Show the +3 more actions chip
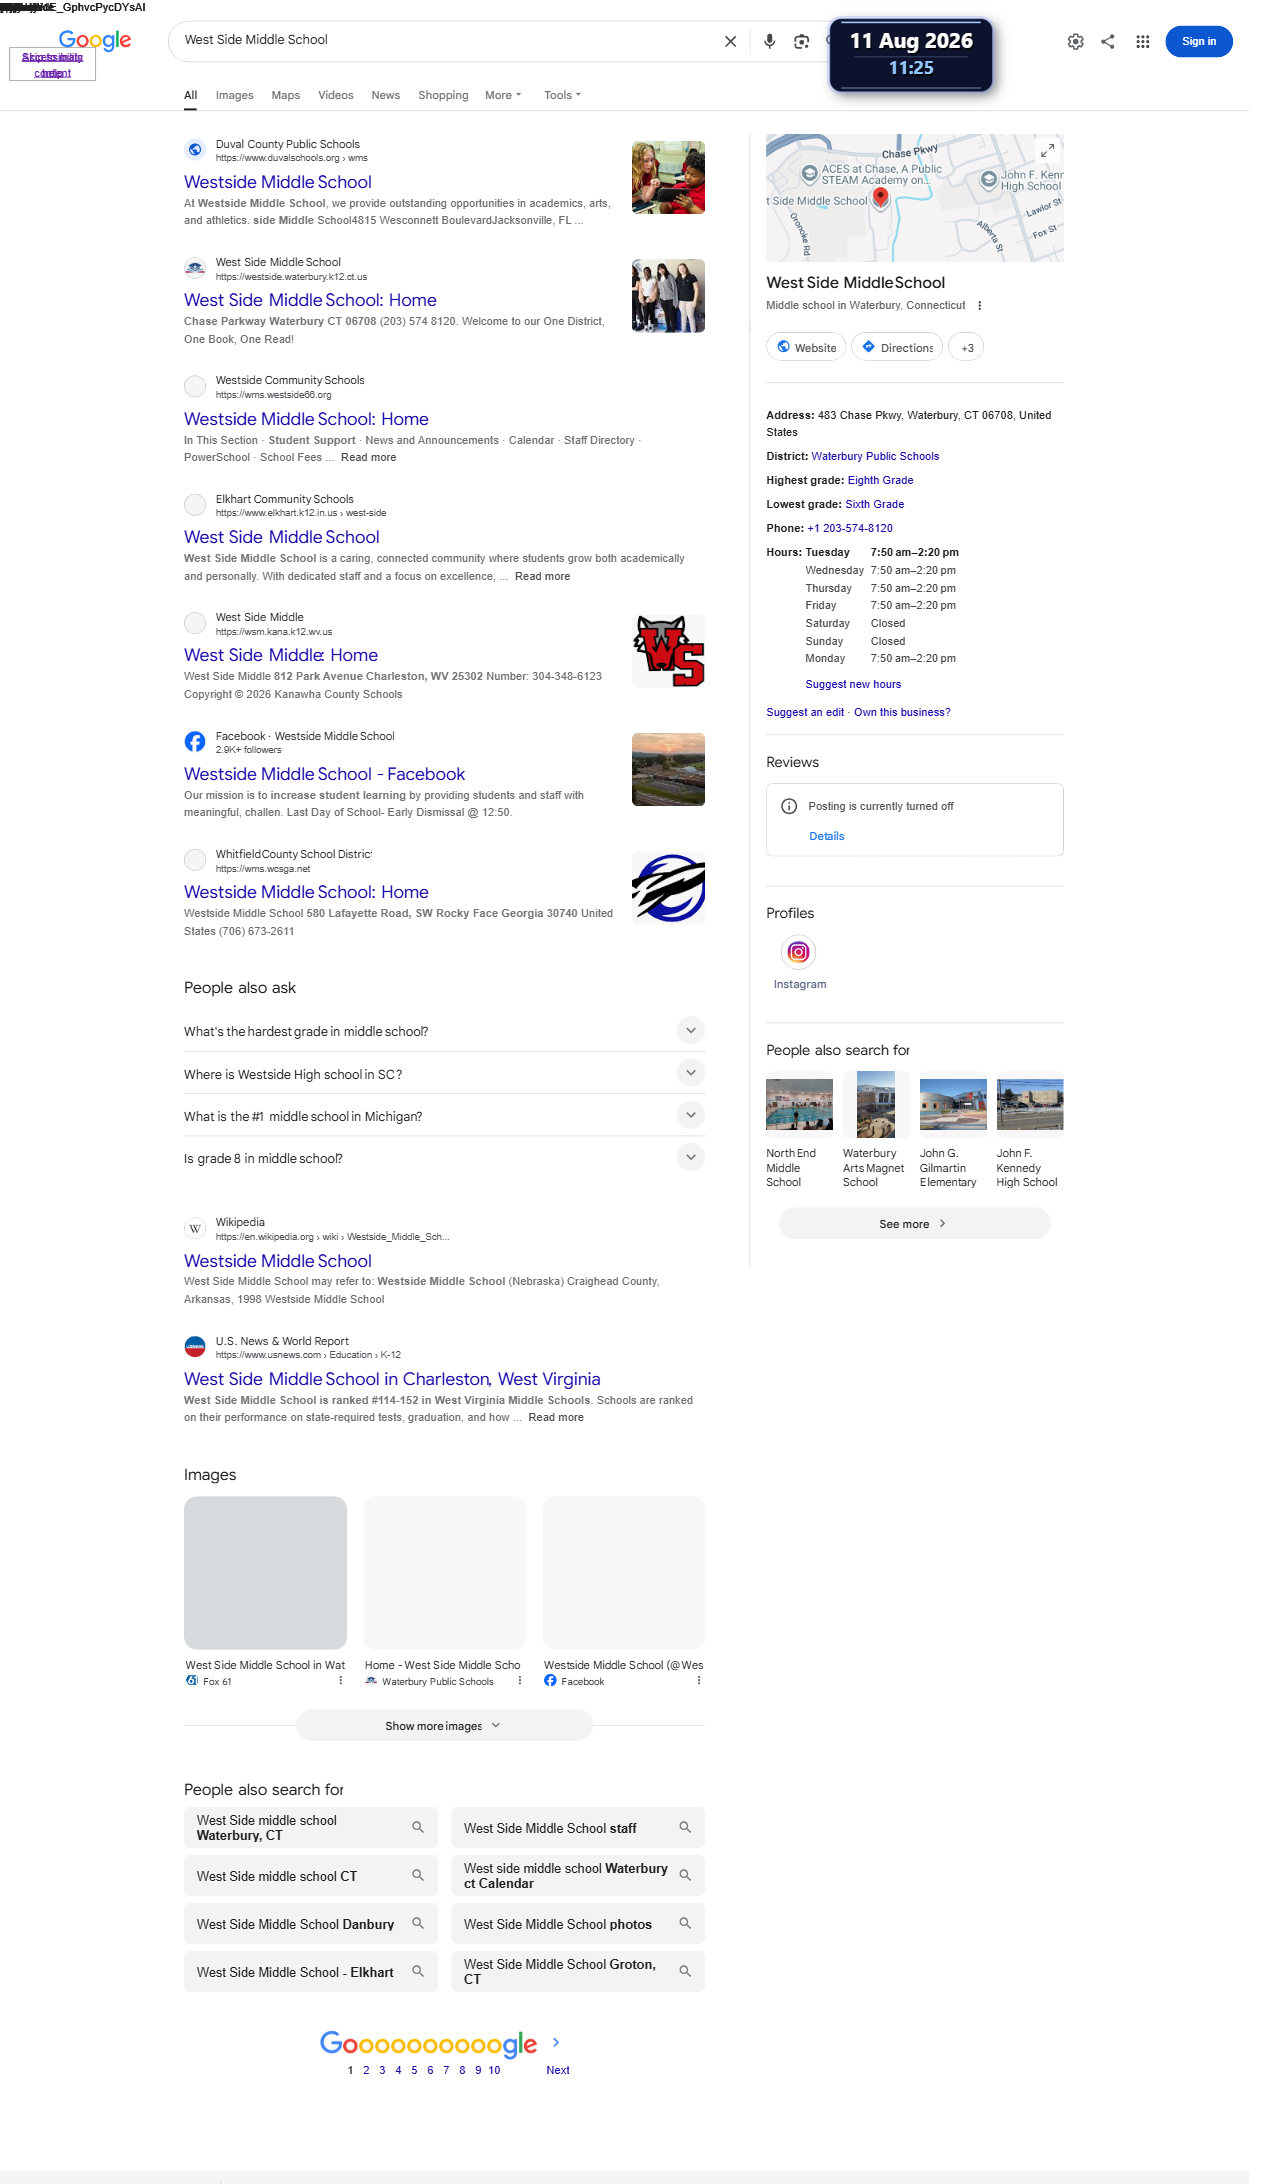The image size is (1264, 2184). click(966, 347)
